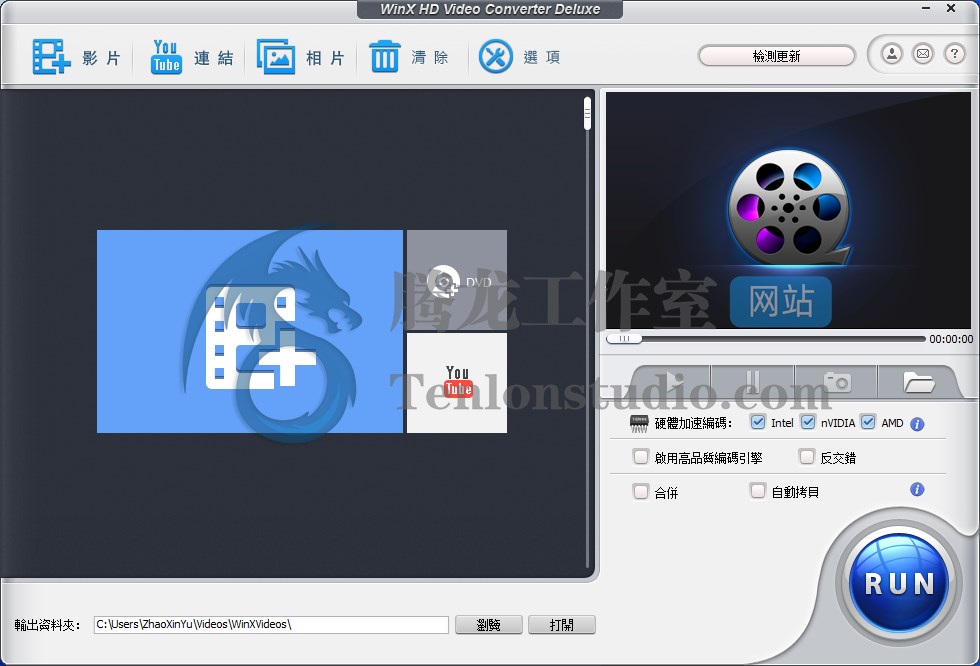Check the 合併 merge checkbox
Viewport: 980px width, 666px height.
pyautogui.click(x=641, y=491)
